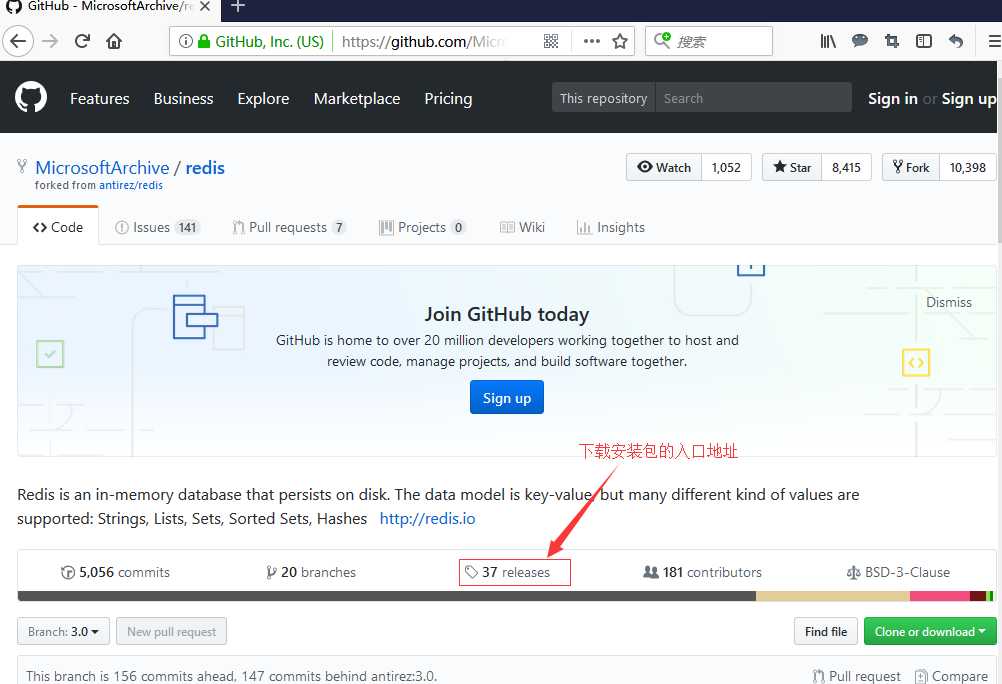The width and height of the screenshot is (1002, 684).
Task: View the 5,056 commits
Action: click(x=116, y=572)
